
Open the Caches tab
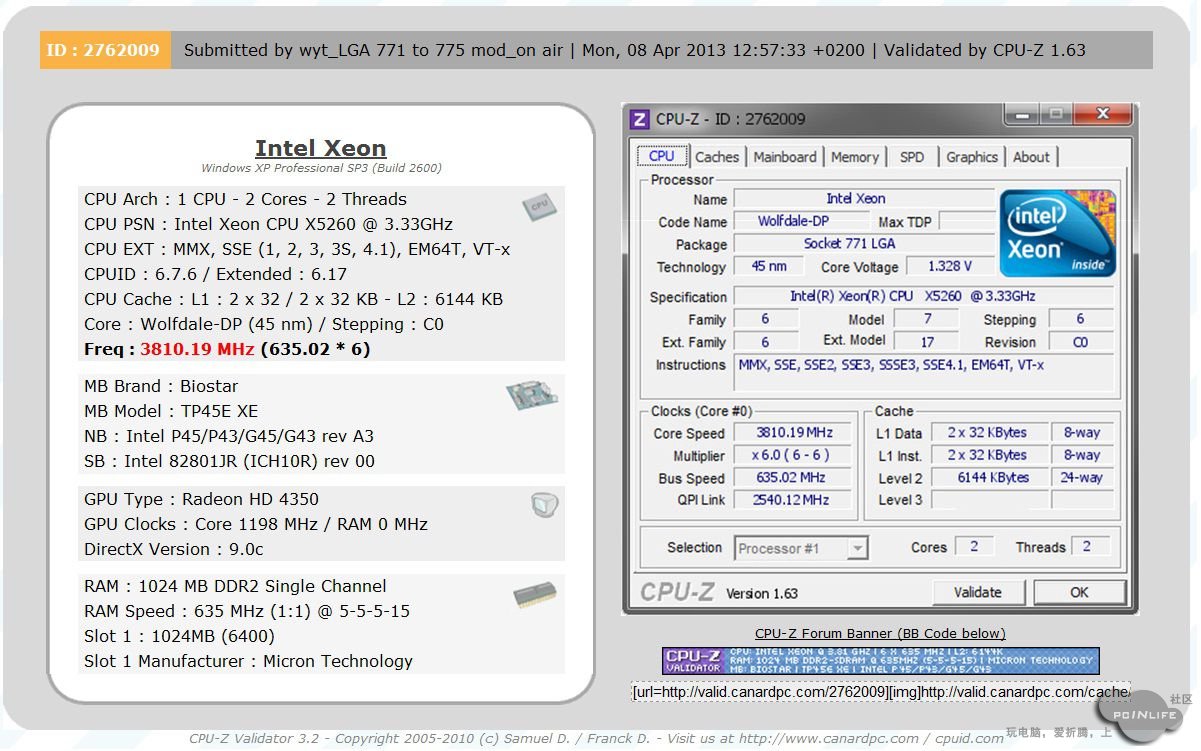717,157
